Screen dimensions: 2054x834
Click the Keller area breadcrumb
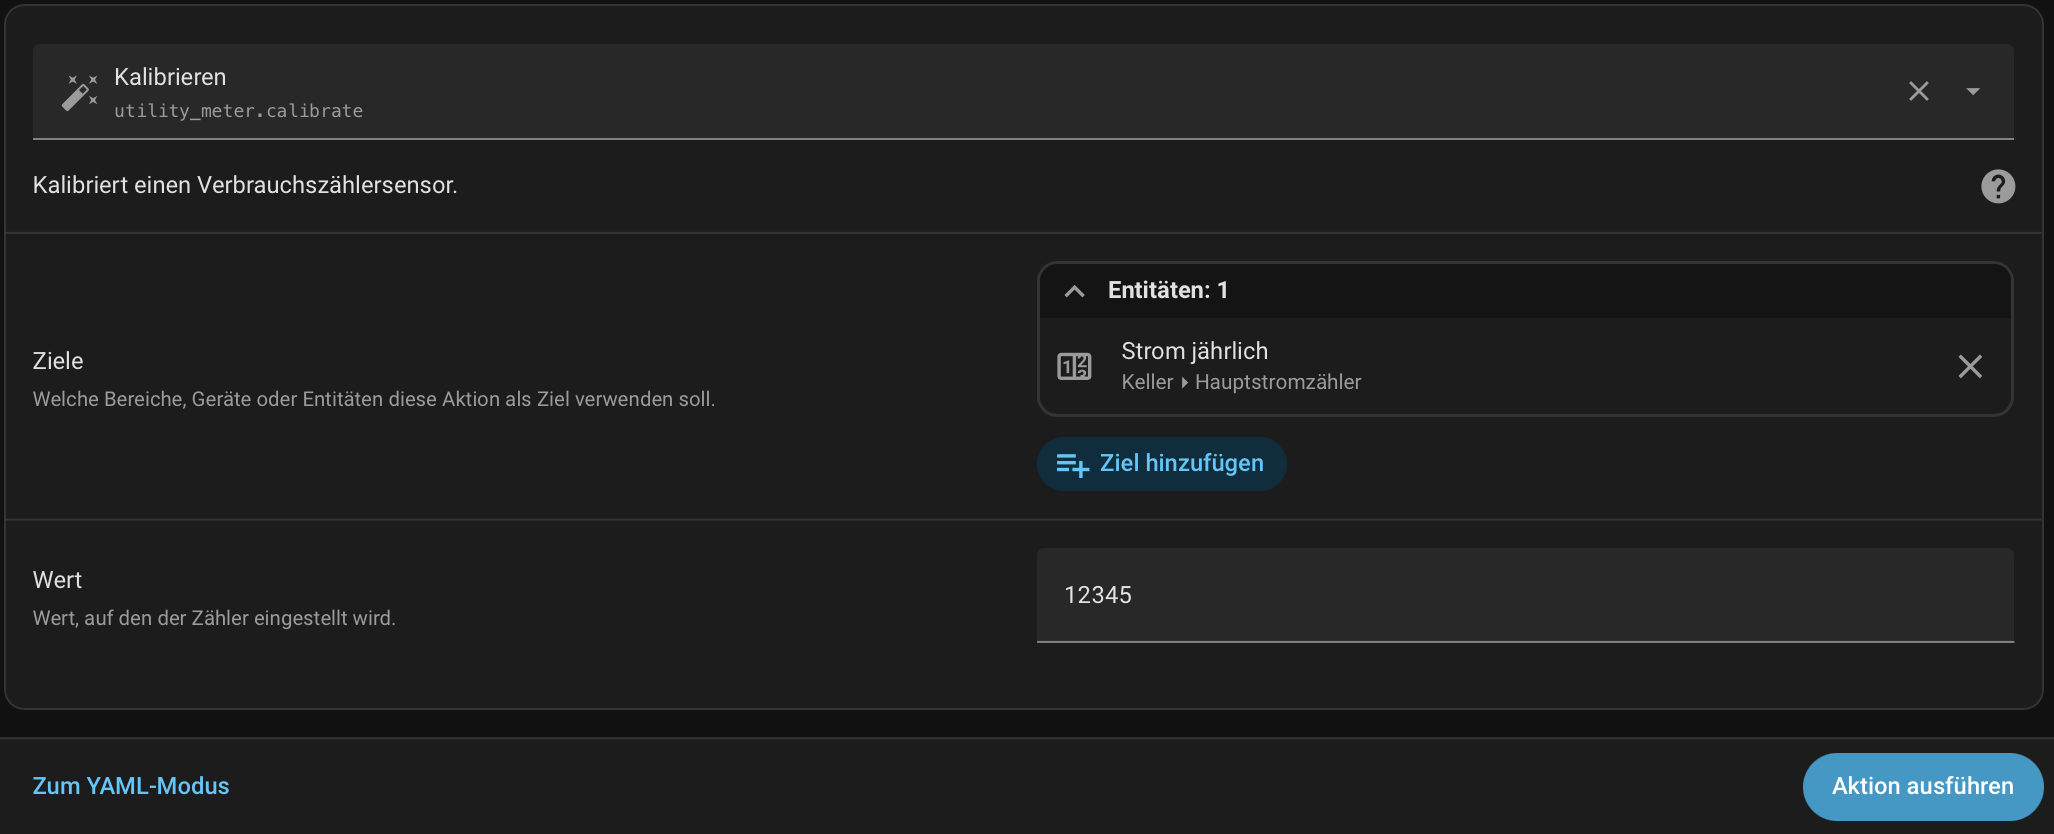point(1146,382)
